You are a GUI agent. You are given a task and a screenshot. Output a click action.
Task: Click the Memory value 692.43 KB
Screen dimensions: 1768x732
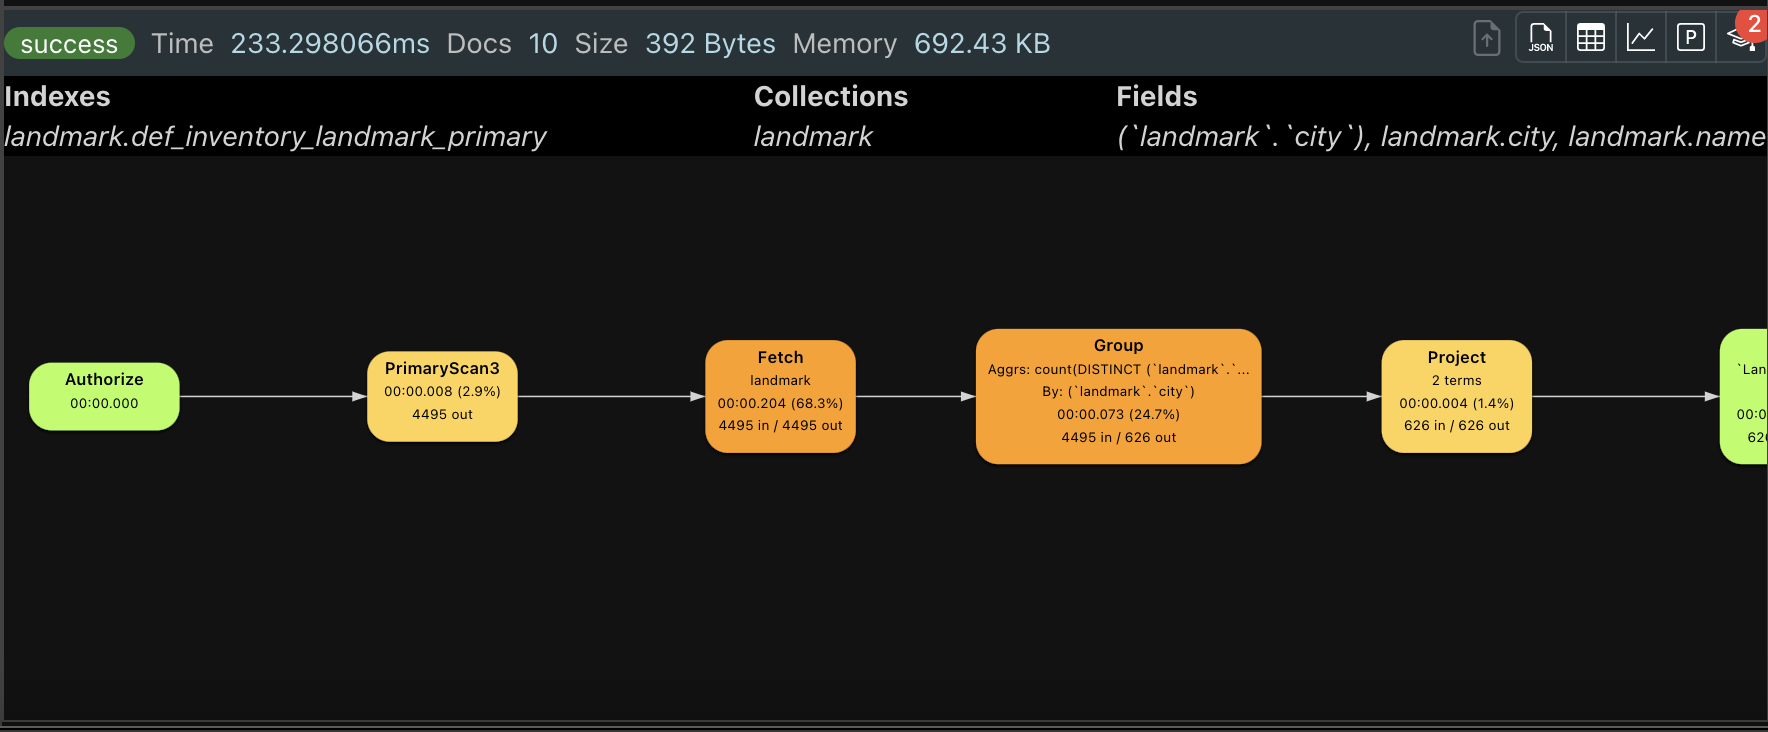[982, 44]
